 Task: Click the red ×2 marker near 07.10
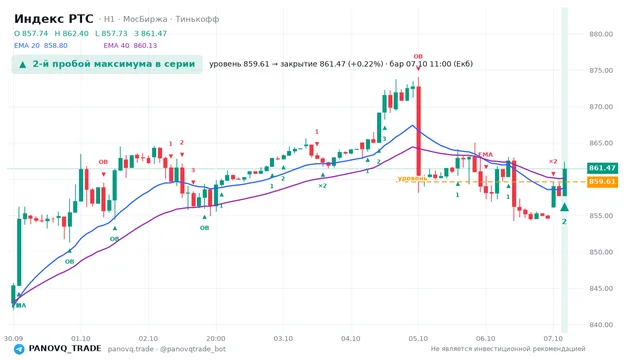click(x=553, y=161)
